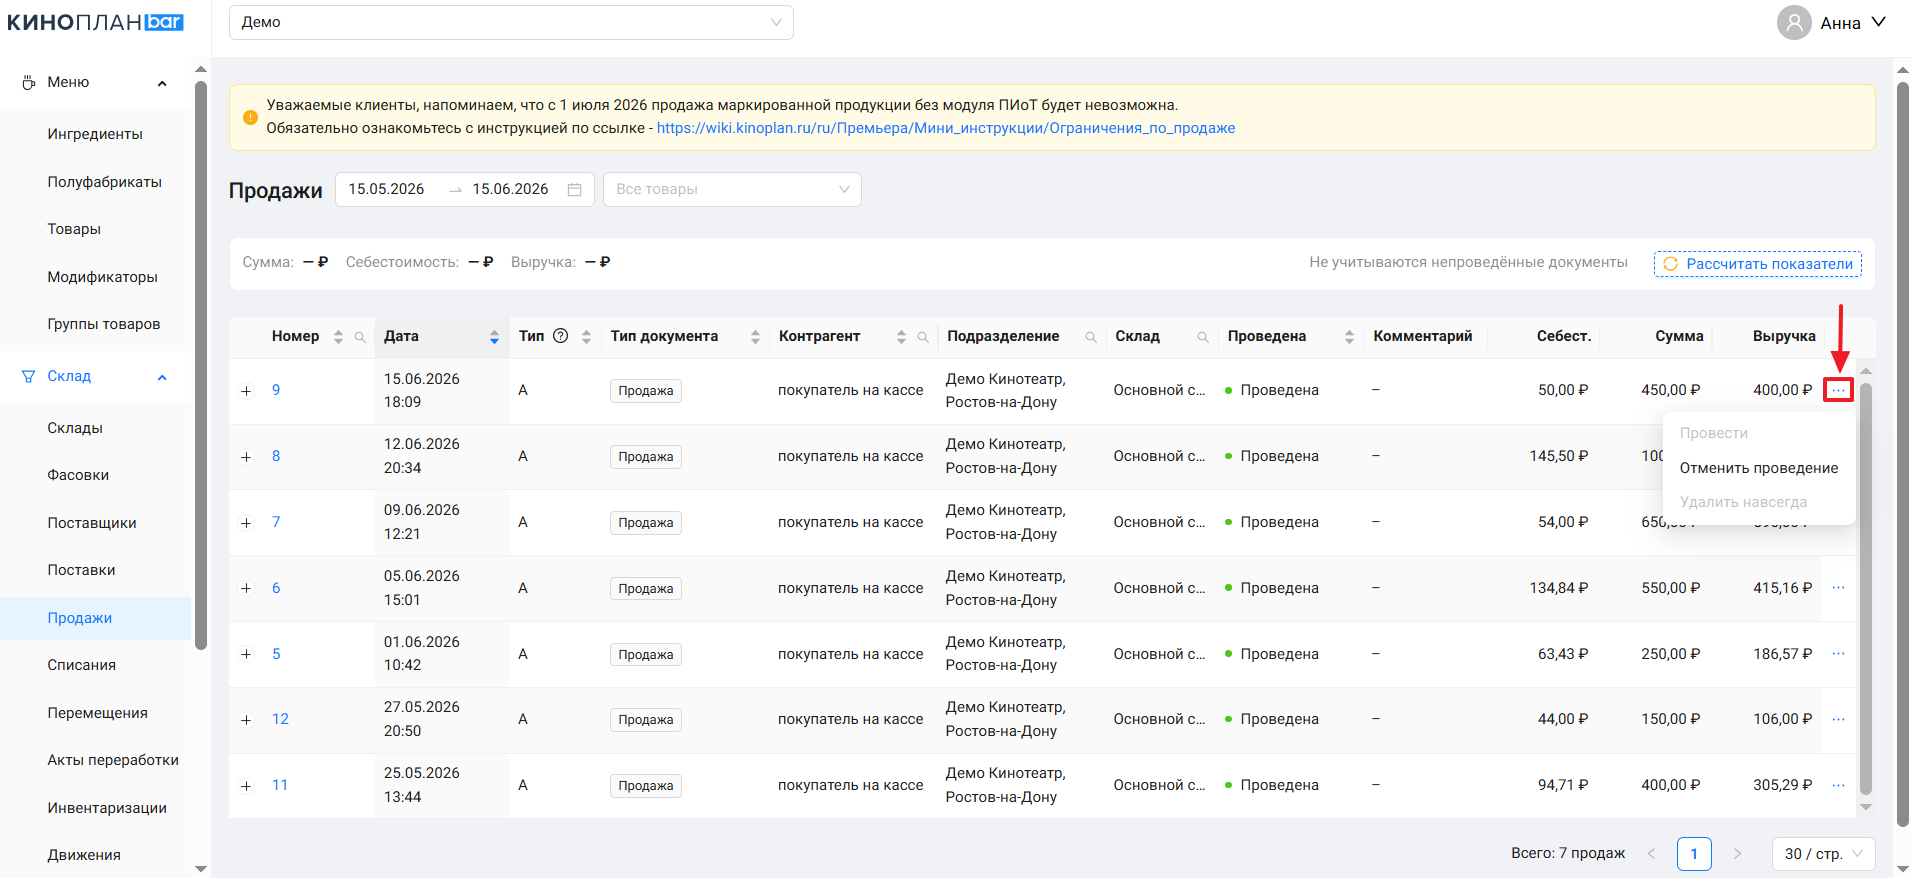Choose Отменить проведение in context menu
Viewport: 1911px width, 878px height.
click(x=1759, y=468)
